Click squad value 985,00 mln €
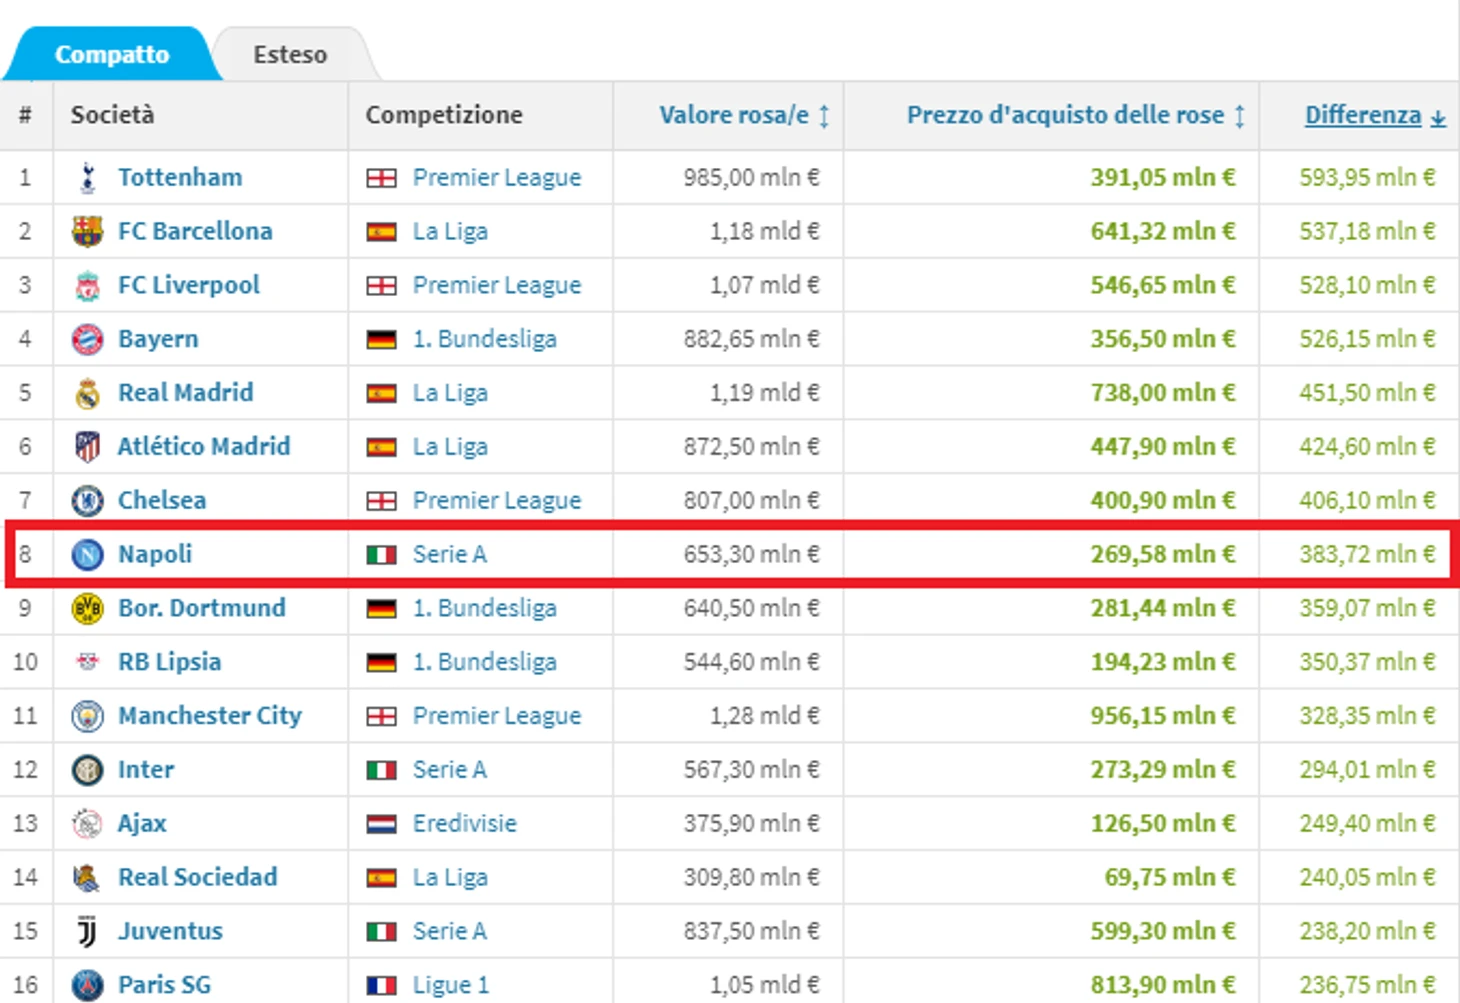 (752, 177)
